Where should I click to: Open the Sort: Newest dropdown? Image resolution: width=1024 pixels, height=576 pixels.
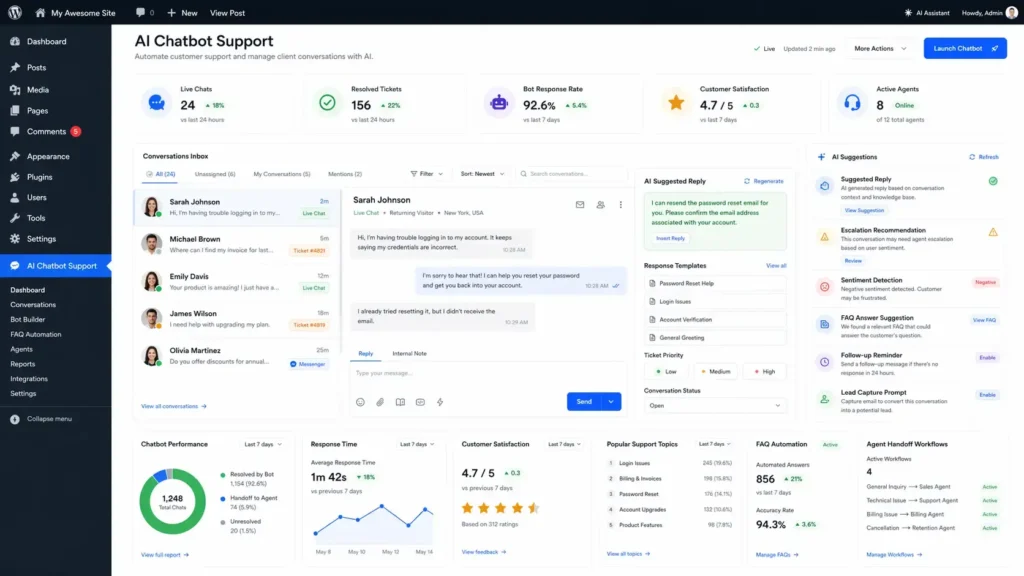[x=482, y=174]
